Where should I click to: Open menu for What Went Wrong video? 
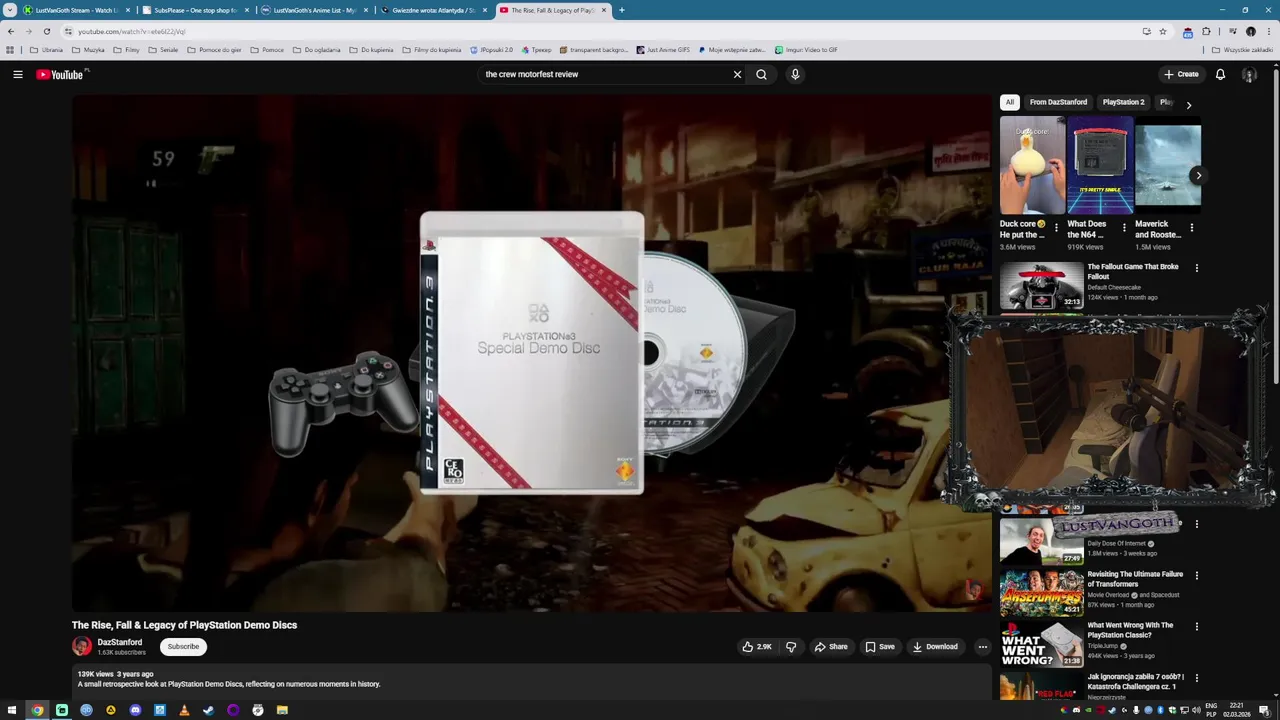pyautogui.click(x=1196, y=626)
